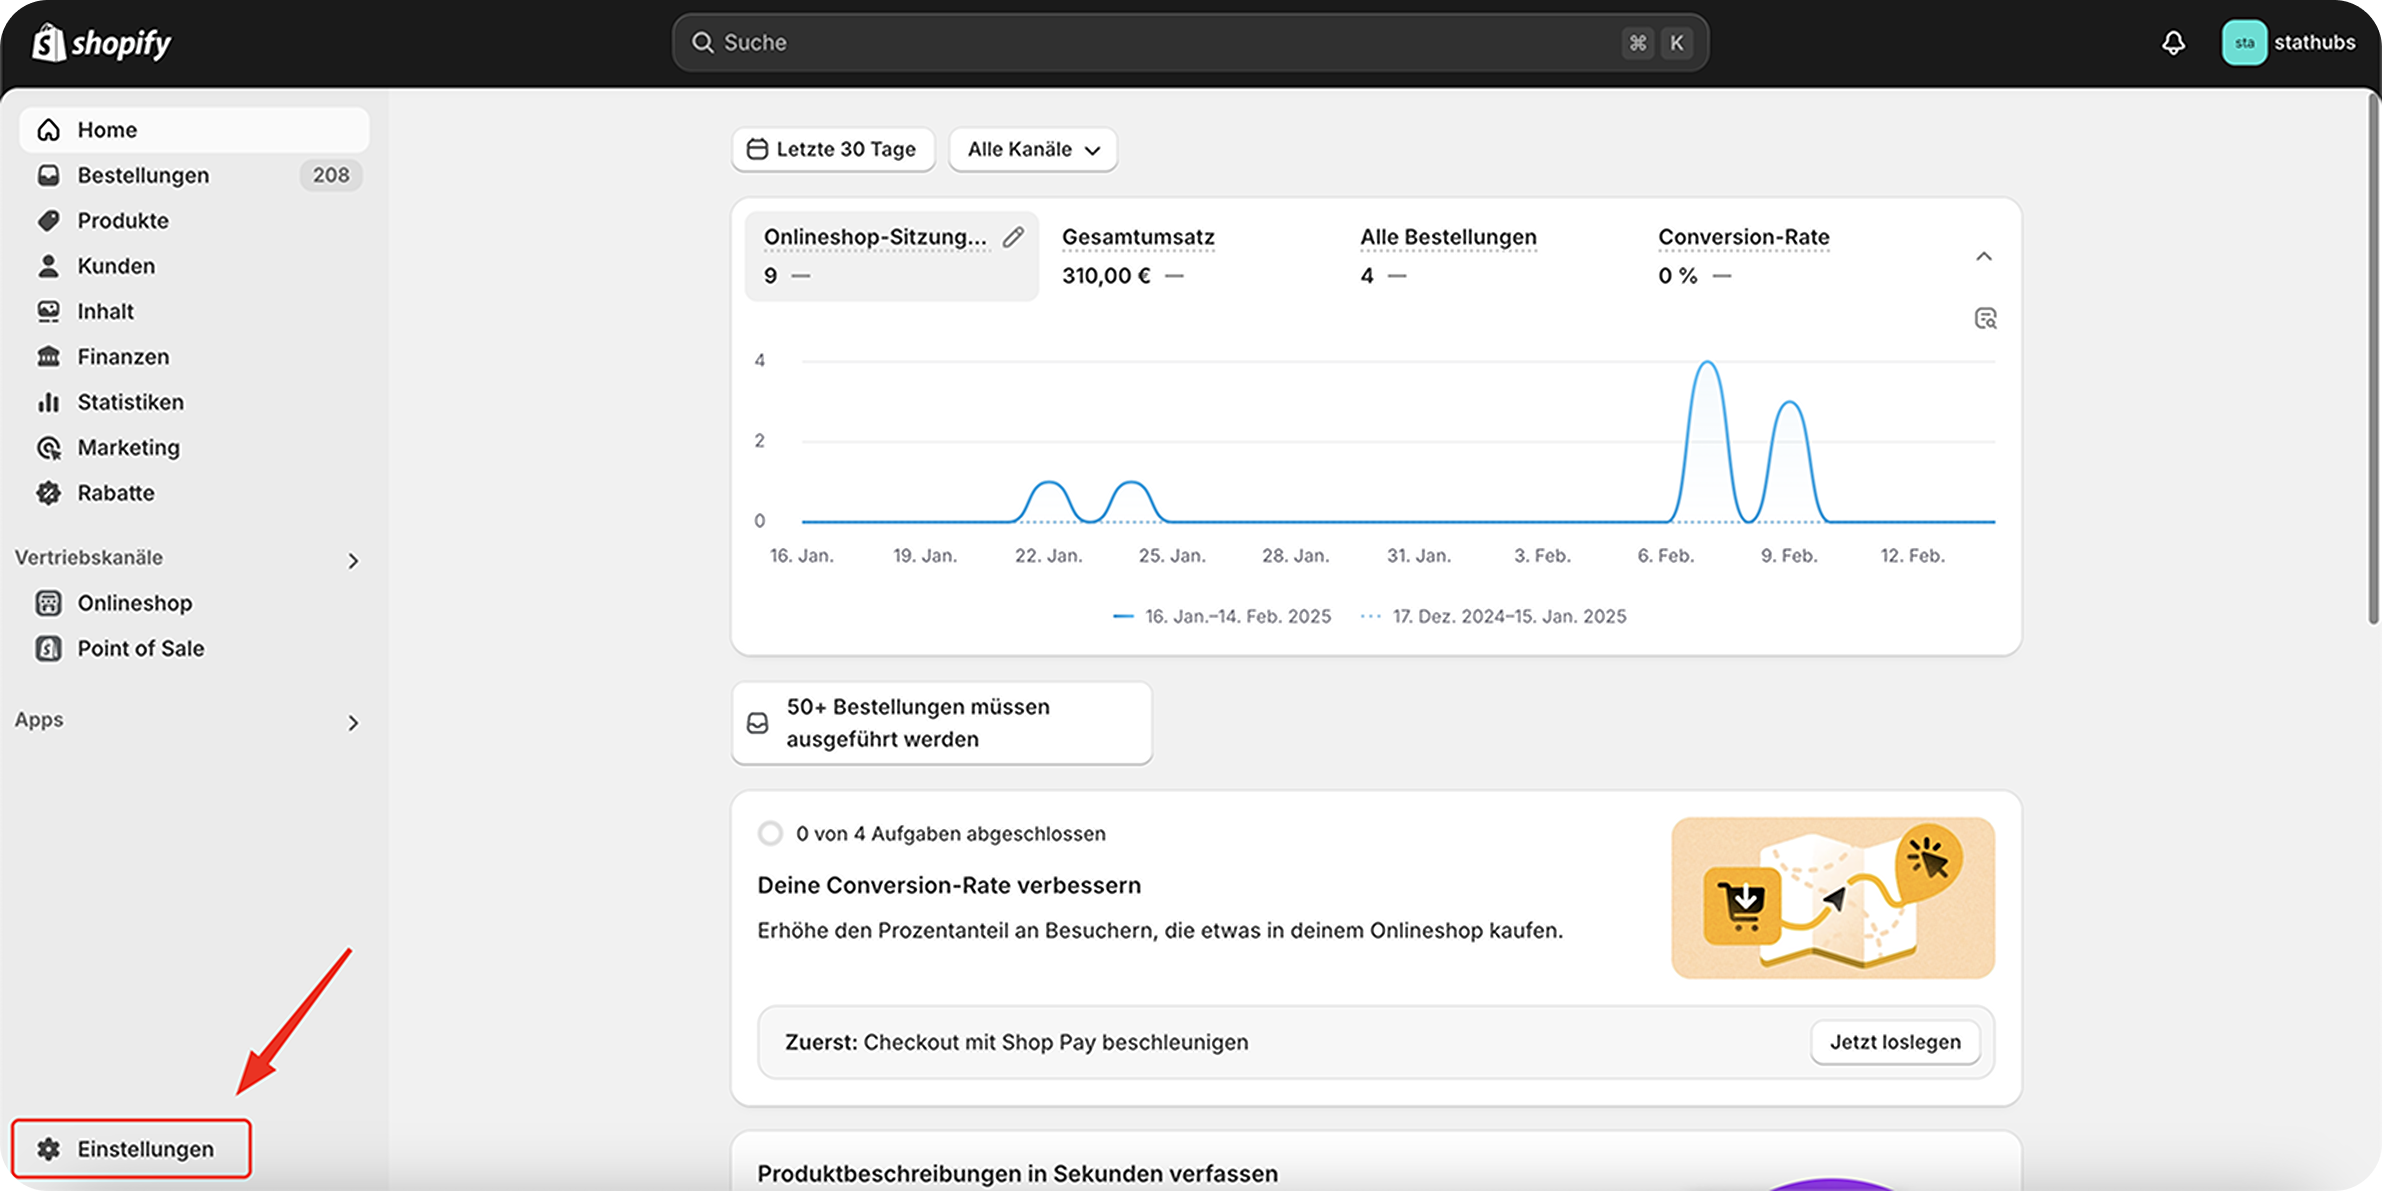Screen dimensions: 2382x1191
Task: Click the Rabatte discount badge icon
Action: tap(48, 493)
